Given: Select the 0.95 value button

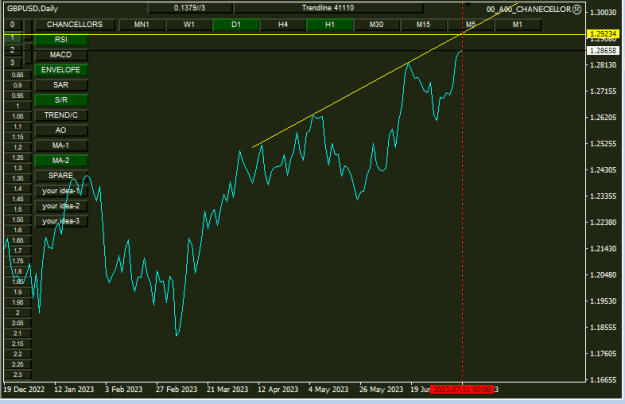Looking at the screenshot, I should (18, 96).
